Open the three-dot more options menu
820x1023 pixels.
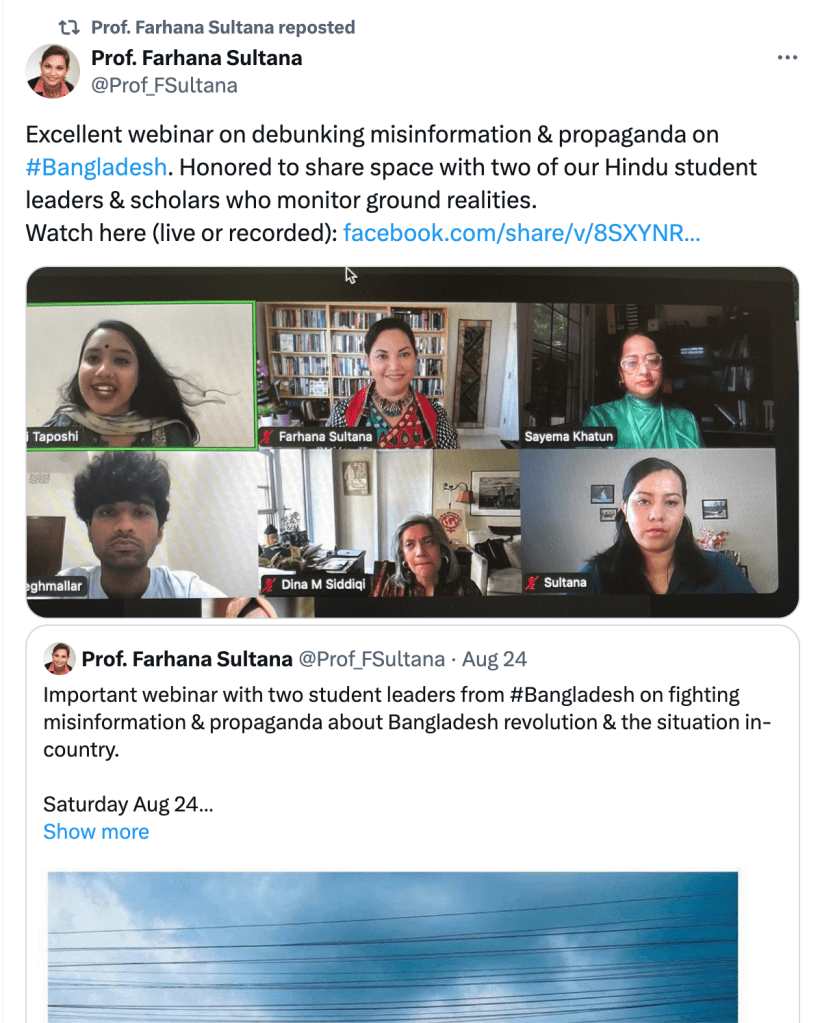tap(787, 57)
